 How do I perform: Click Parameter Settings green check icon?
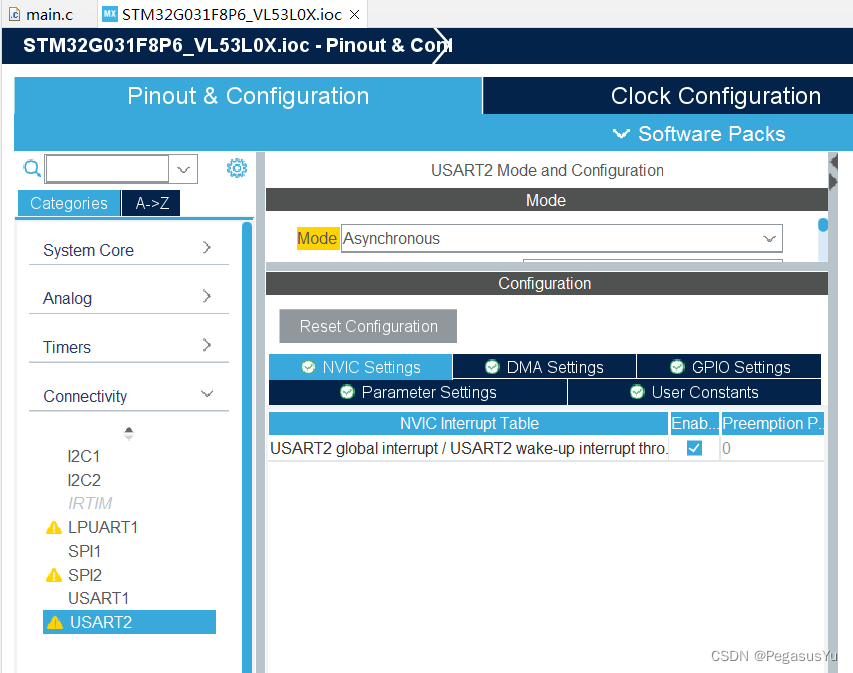[x=347, y=392]
